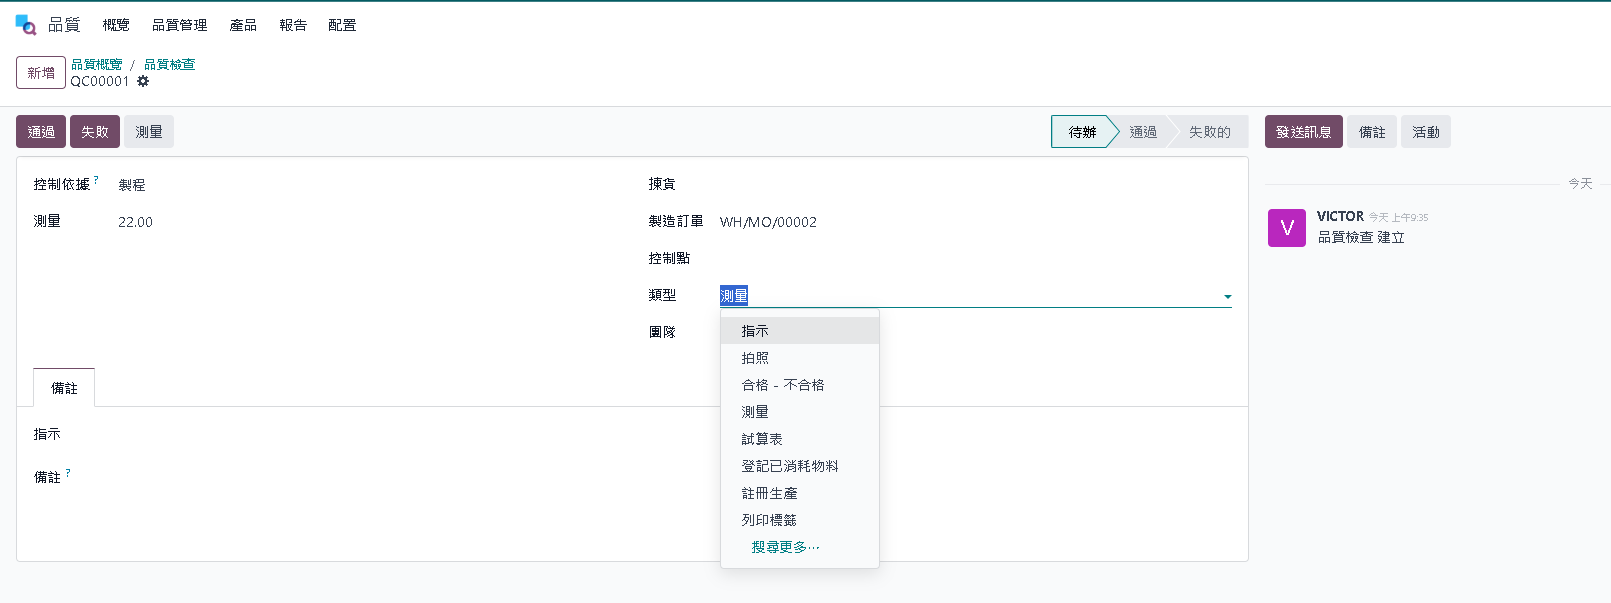Set status to 失敗的 in status bar
This screenshot has width=1611, height=603.
[1209, 132]
